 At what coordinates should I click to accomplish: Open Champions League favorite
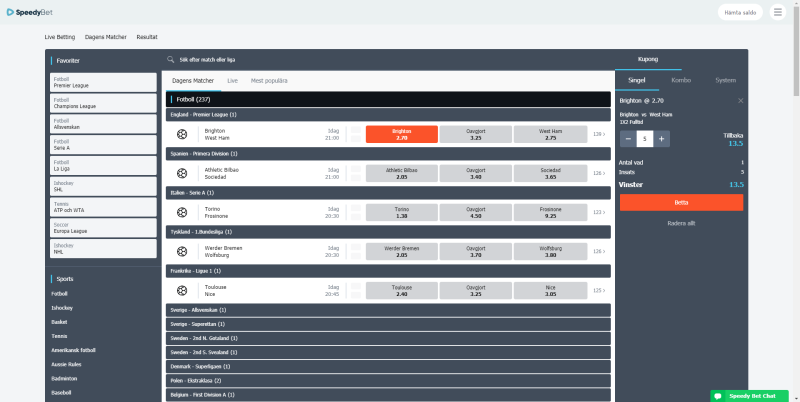pos(103,103)
